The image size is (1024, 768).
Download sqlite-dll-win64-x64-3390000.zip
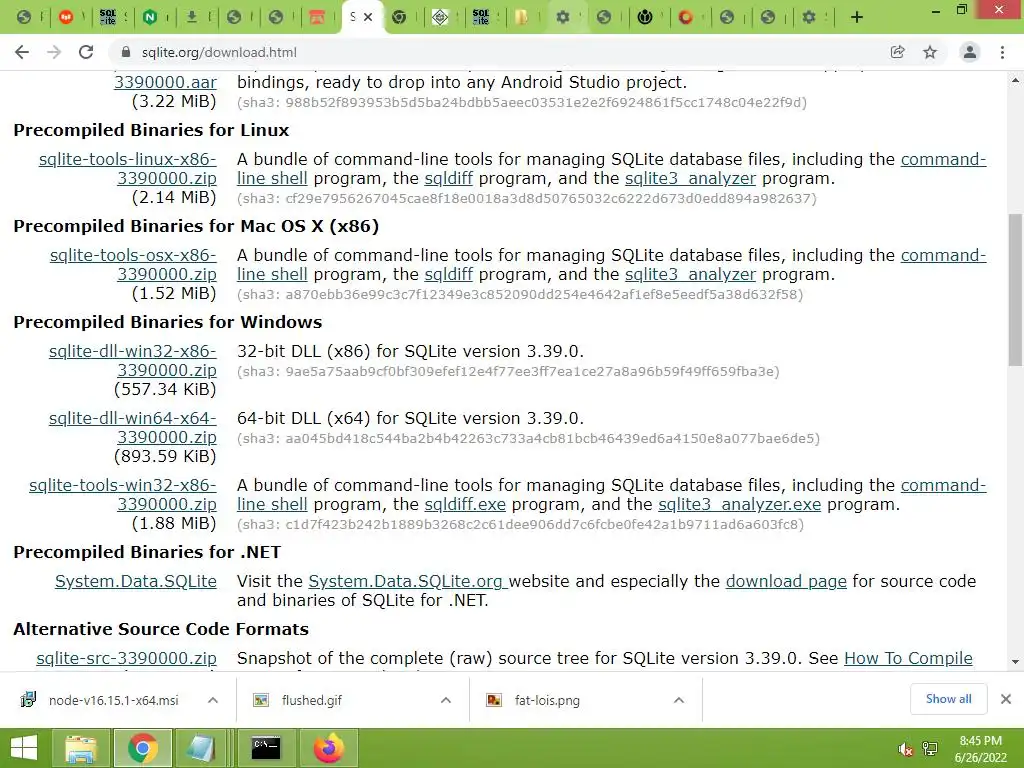pos(133,428)
